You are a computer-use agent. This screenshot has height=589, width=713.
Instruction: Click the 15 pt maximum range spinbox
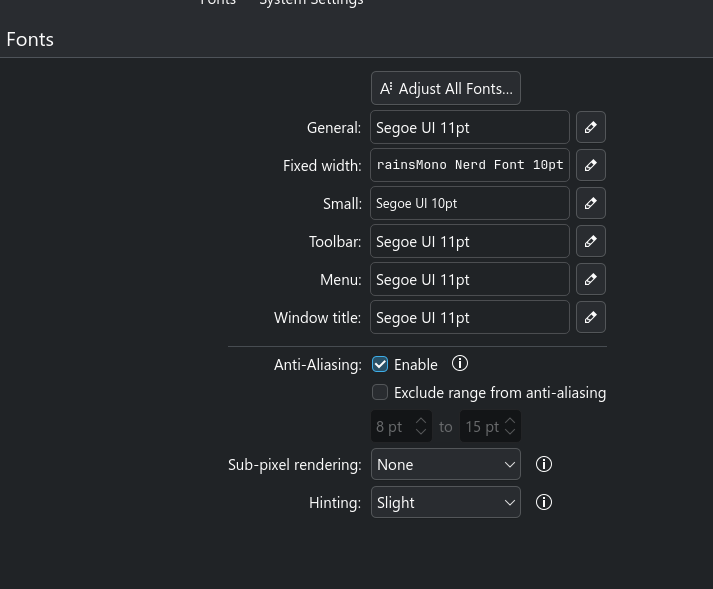click(x=490, y=427)
